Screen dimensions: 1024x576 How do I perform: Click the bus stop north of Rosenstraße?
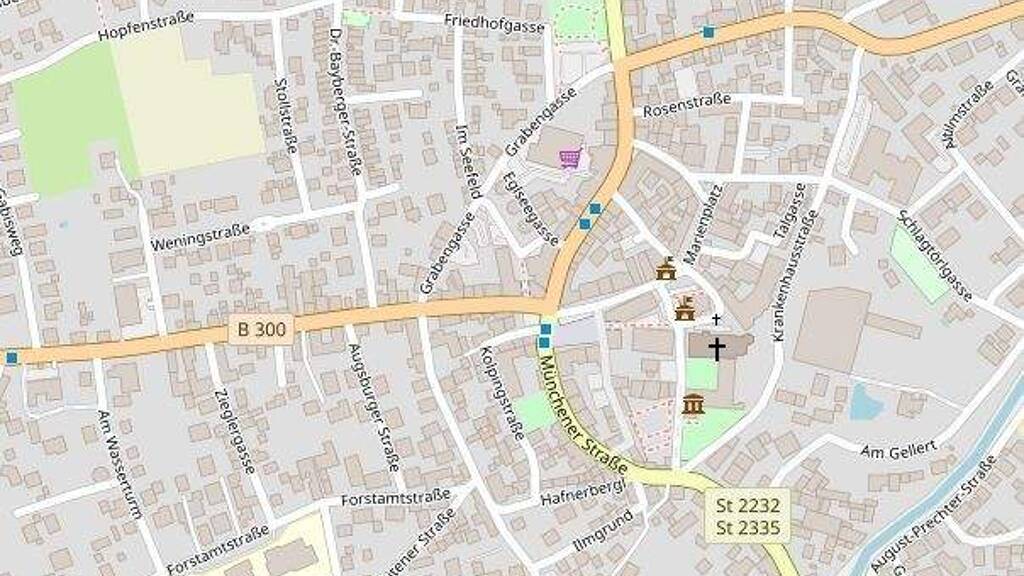click(x=709, y=31)
